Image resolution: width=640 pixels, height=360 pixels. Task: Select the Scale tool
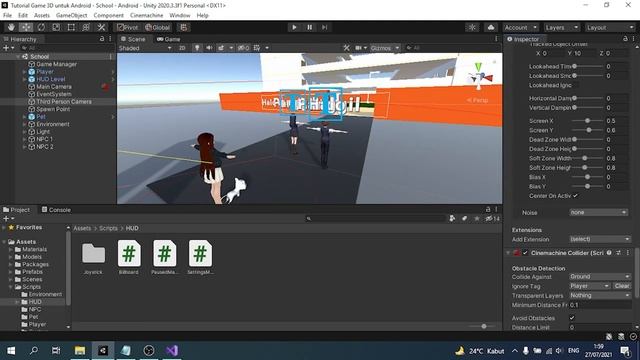[56, 27]
